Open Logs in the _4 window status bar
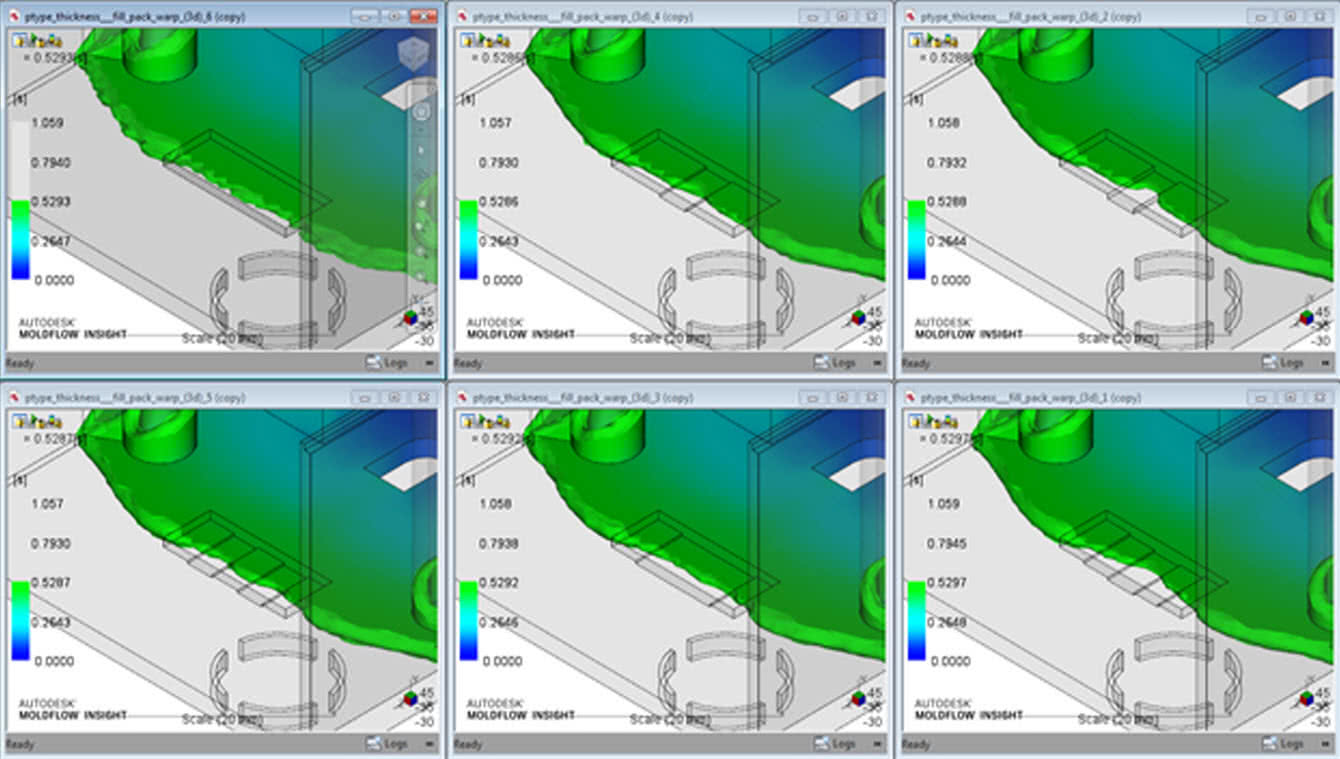The image size is (1340, 759). [x=835, y=363]
